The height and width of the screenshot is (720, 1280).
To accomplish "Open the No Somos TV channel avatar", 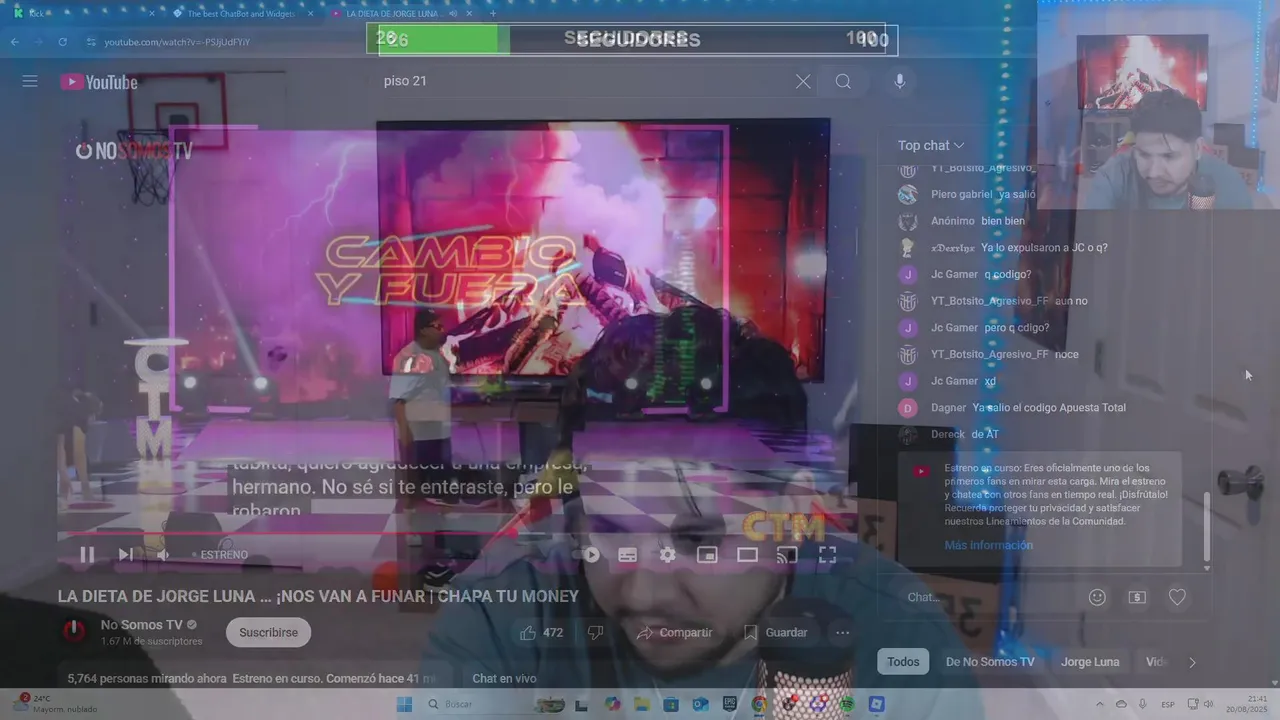I will [75, 631].
